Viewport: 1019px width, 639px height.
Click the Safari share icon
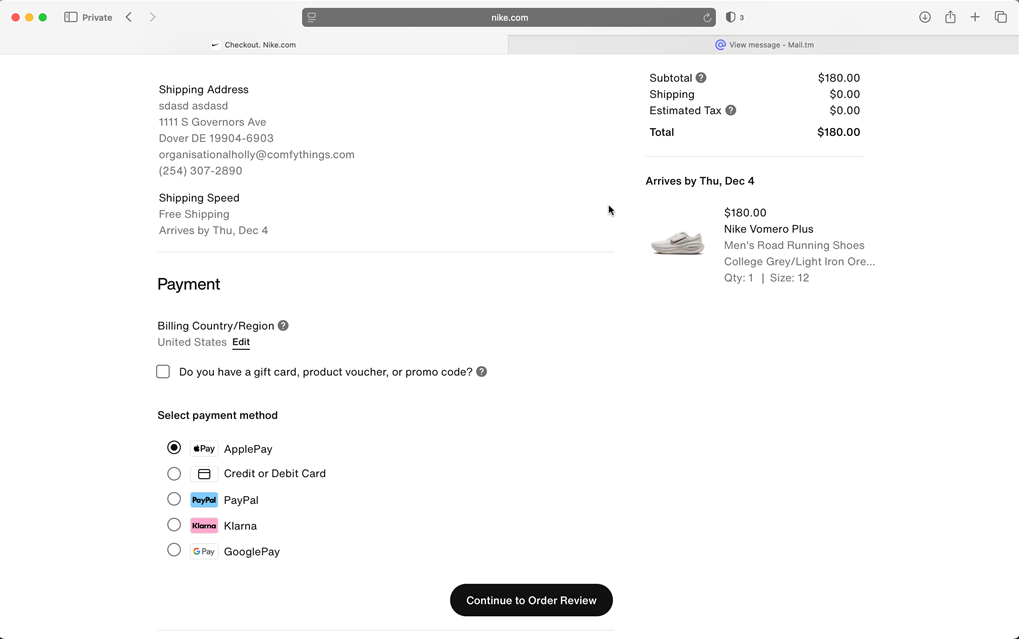949,17
